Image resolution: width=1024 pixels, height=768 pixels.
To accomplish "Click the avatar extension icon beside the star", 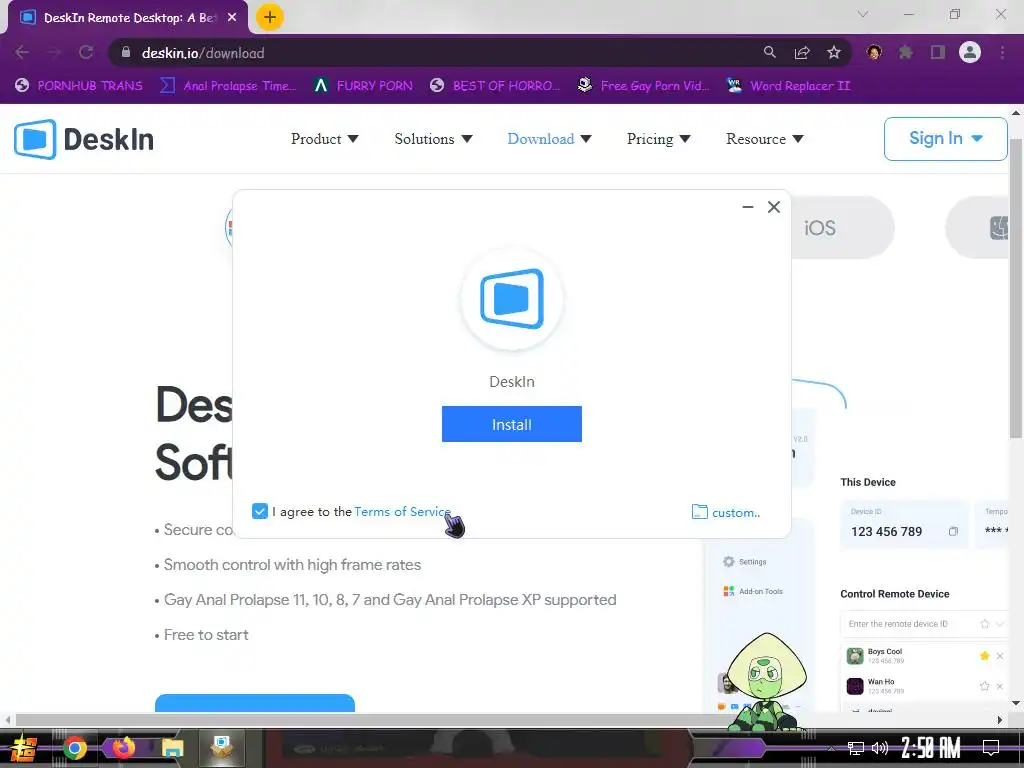I will click(874, 52).
